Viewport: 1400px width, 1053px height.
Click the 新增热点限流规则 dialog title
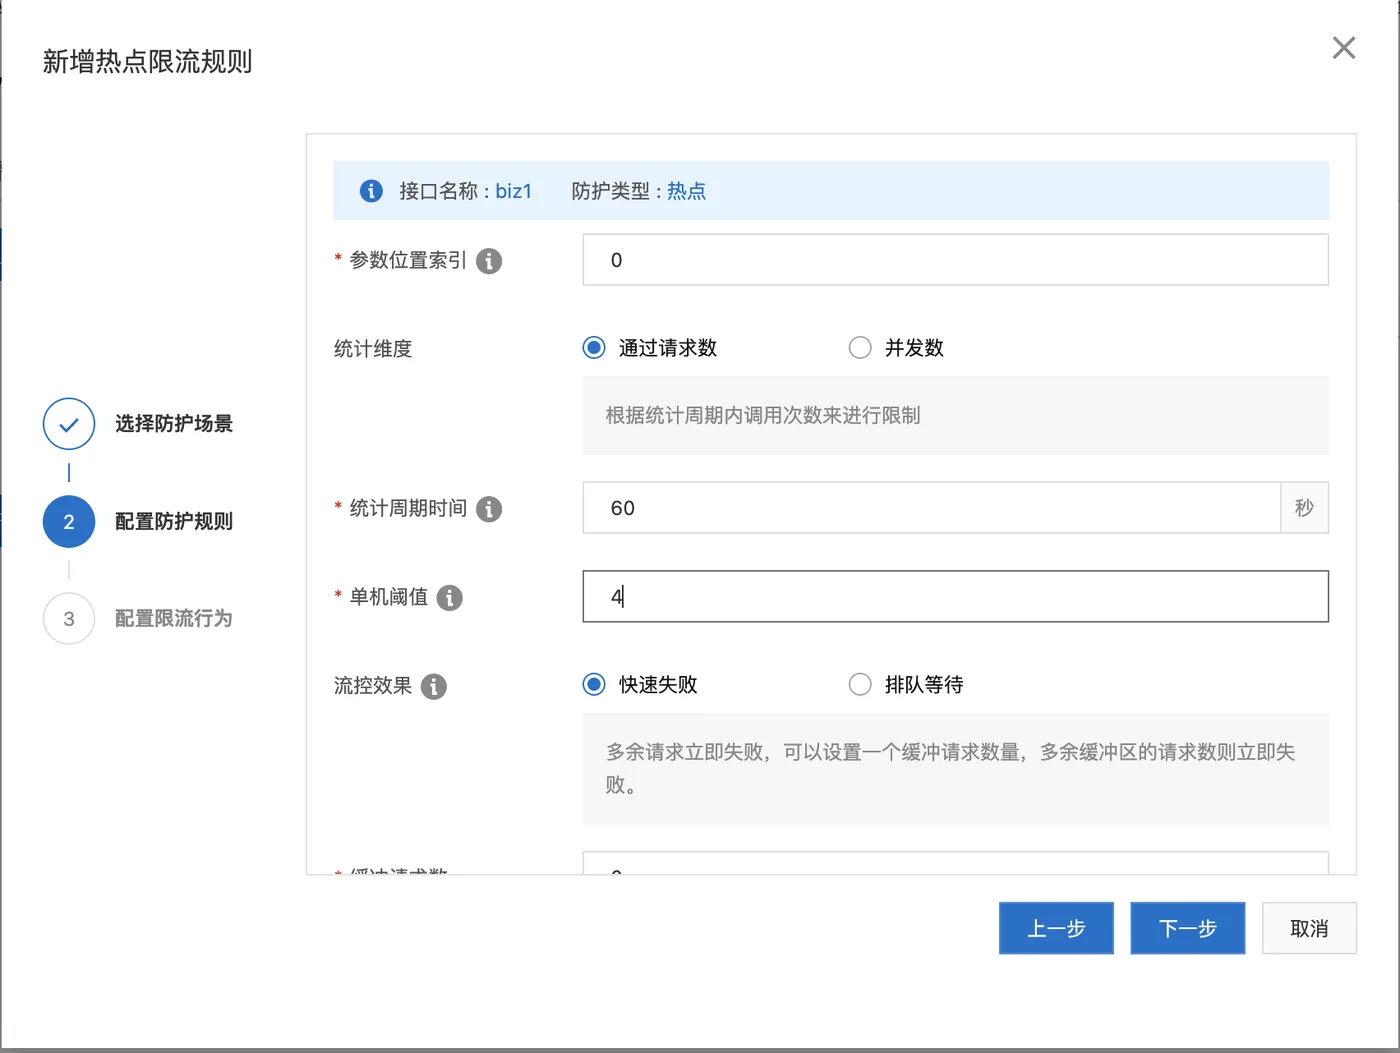[x=147, y=62]
